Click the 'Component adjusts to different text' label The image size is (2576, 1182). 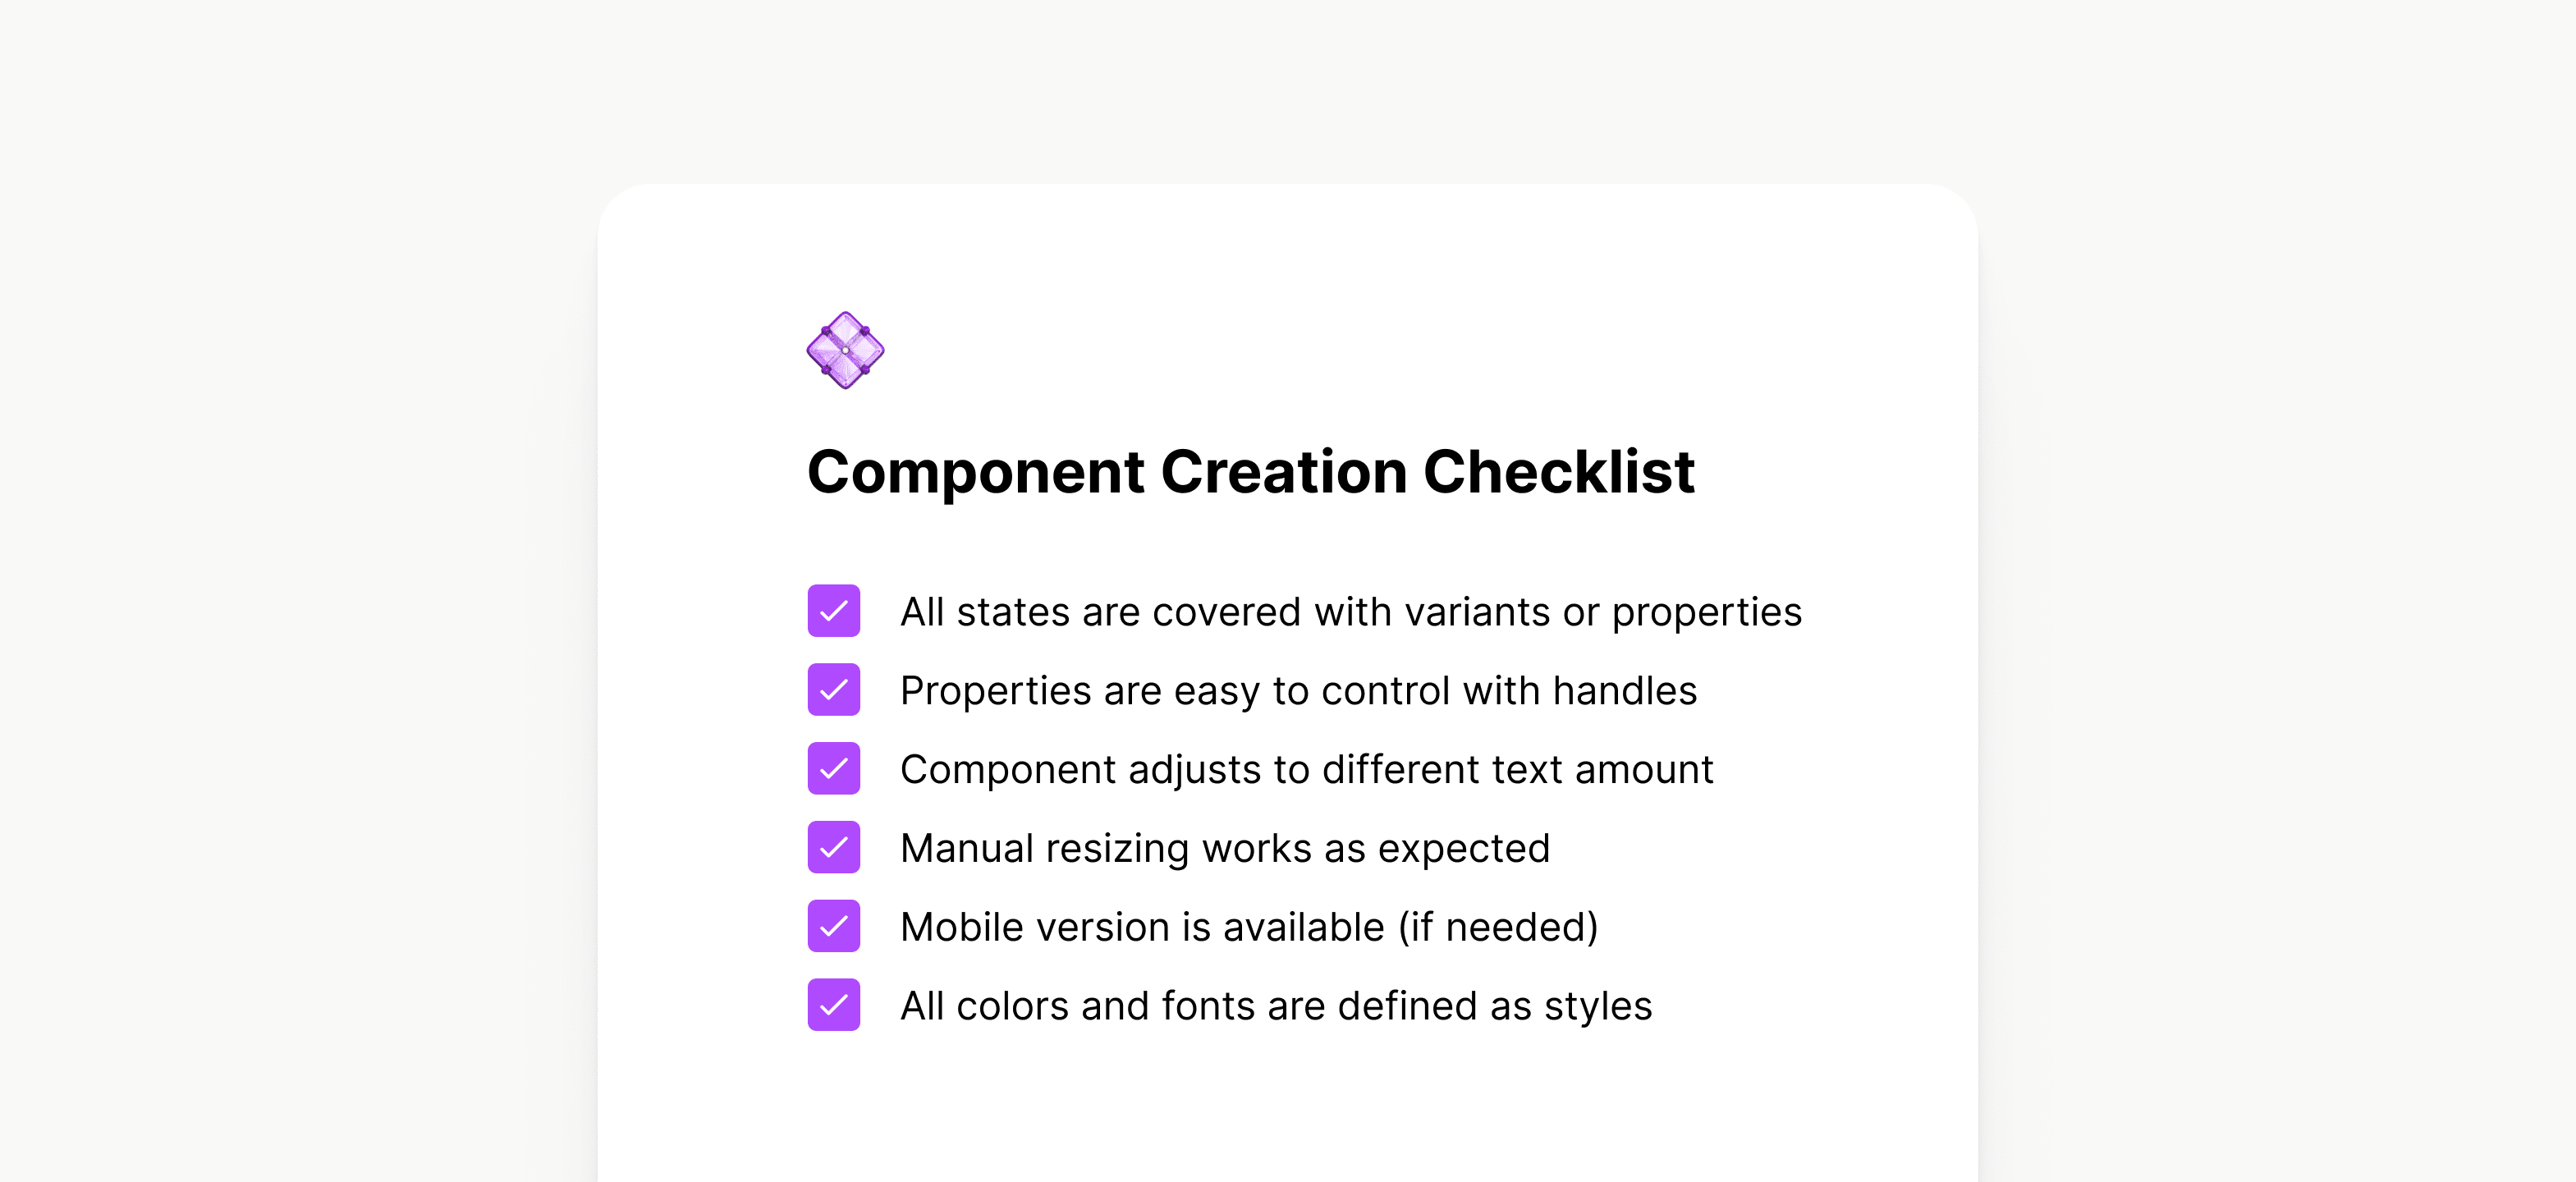[1307, 770]
